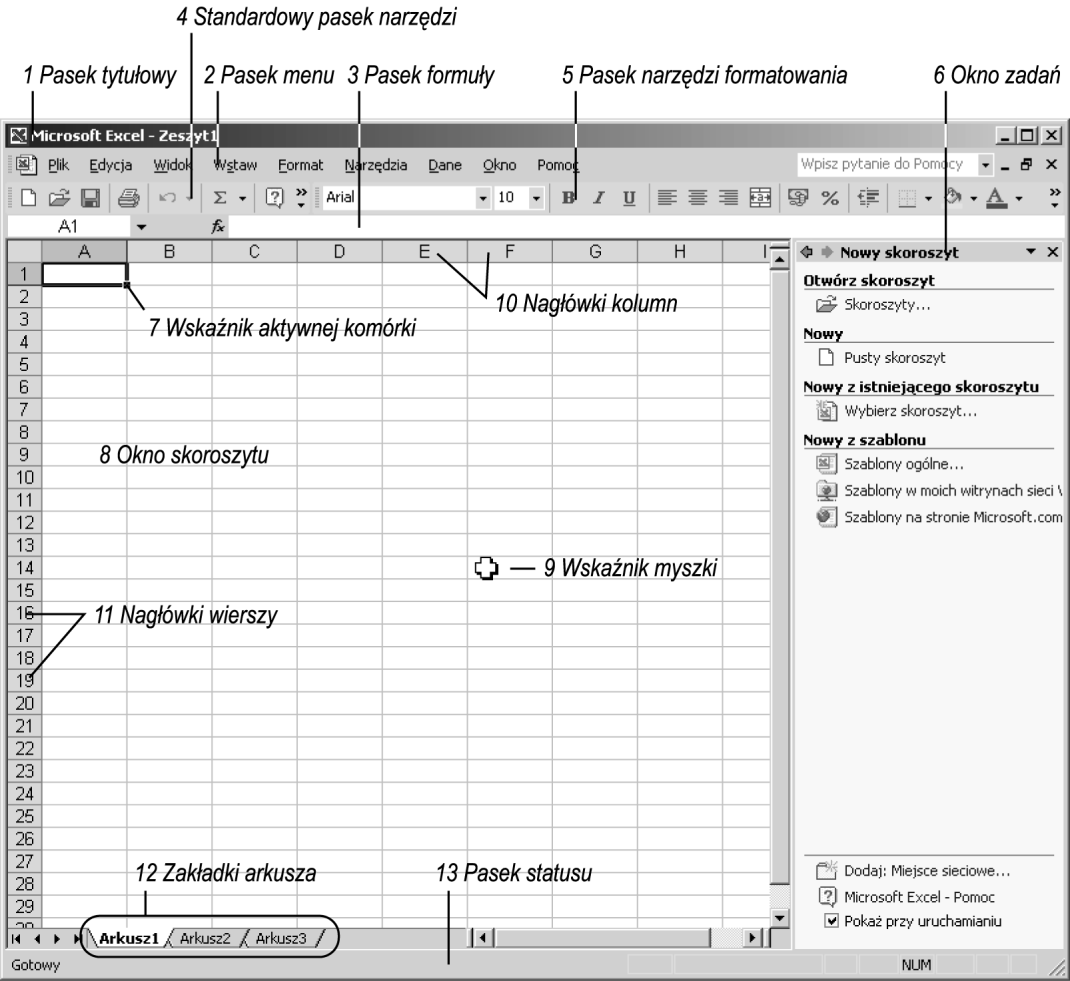
Task: Open the Okno menu
Action: 500,165
